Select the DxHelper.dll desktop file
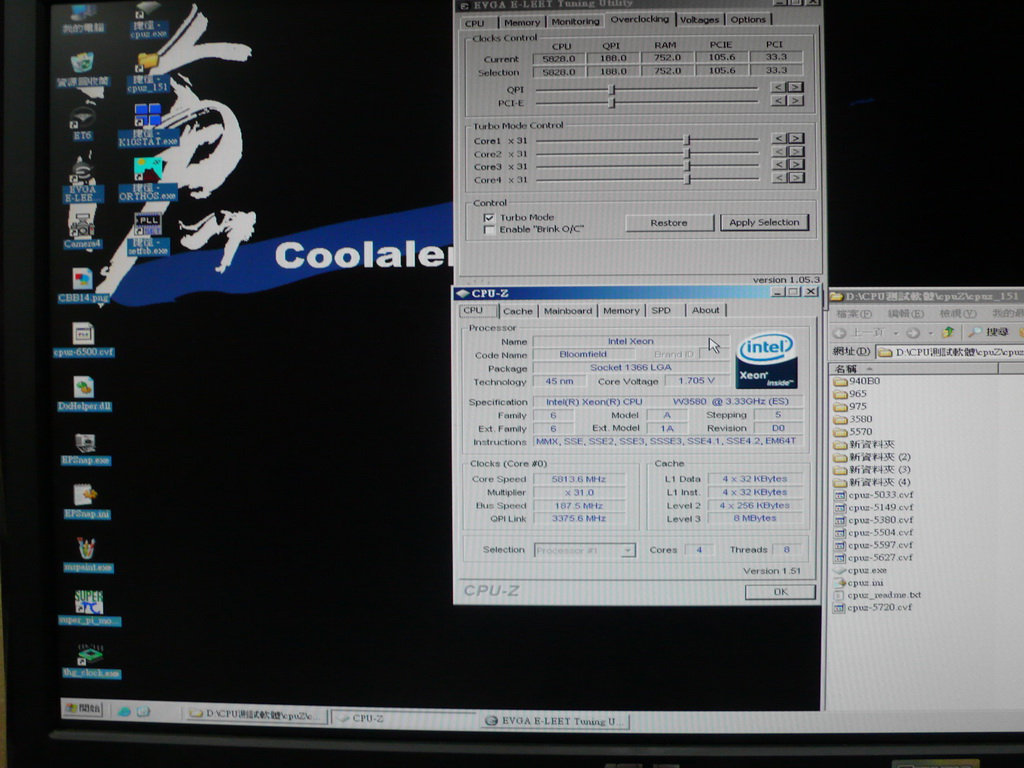Viewport: 1024px width, 768px height. coord(84,394)
